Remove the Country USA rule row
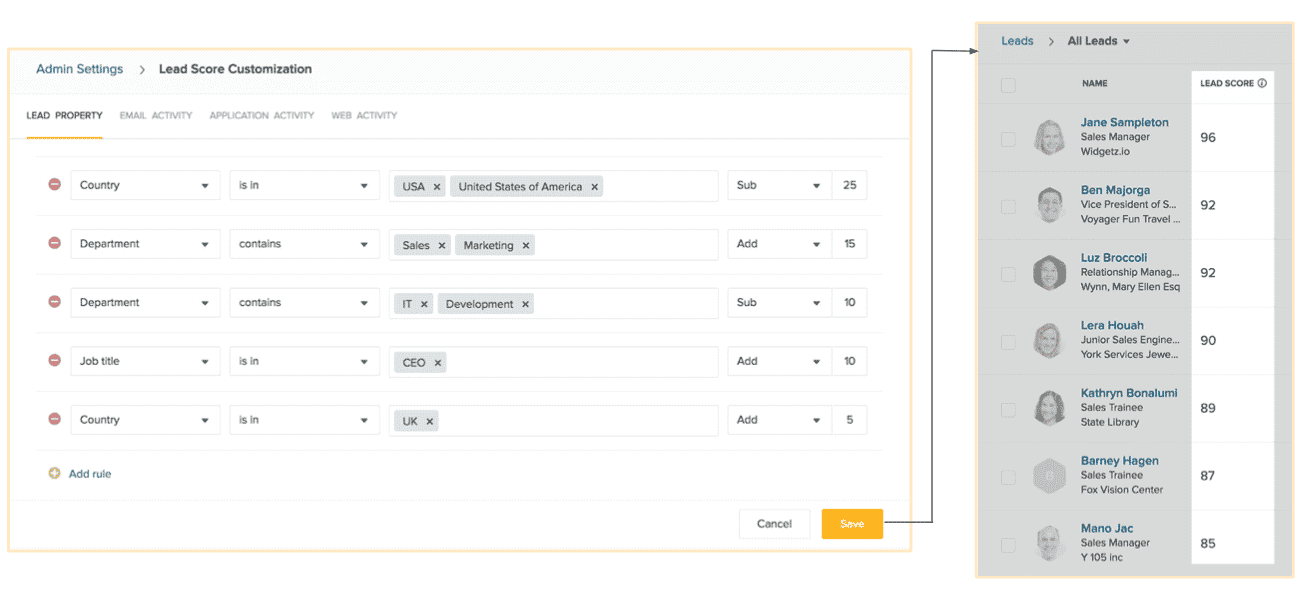The width and height of the screenshot is (1312, 596). click(x=55, y=185)
